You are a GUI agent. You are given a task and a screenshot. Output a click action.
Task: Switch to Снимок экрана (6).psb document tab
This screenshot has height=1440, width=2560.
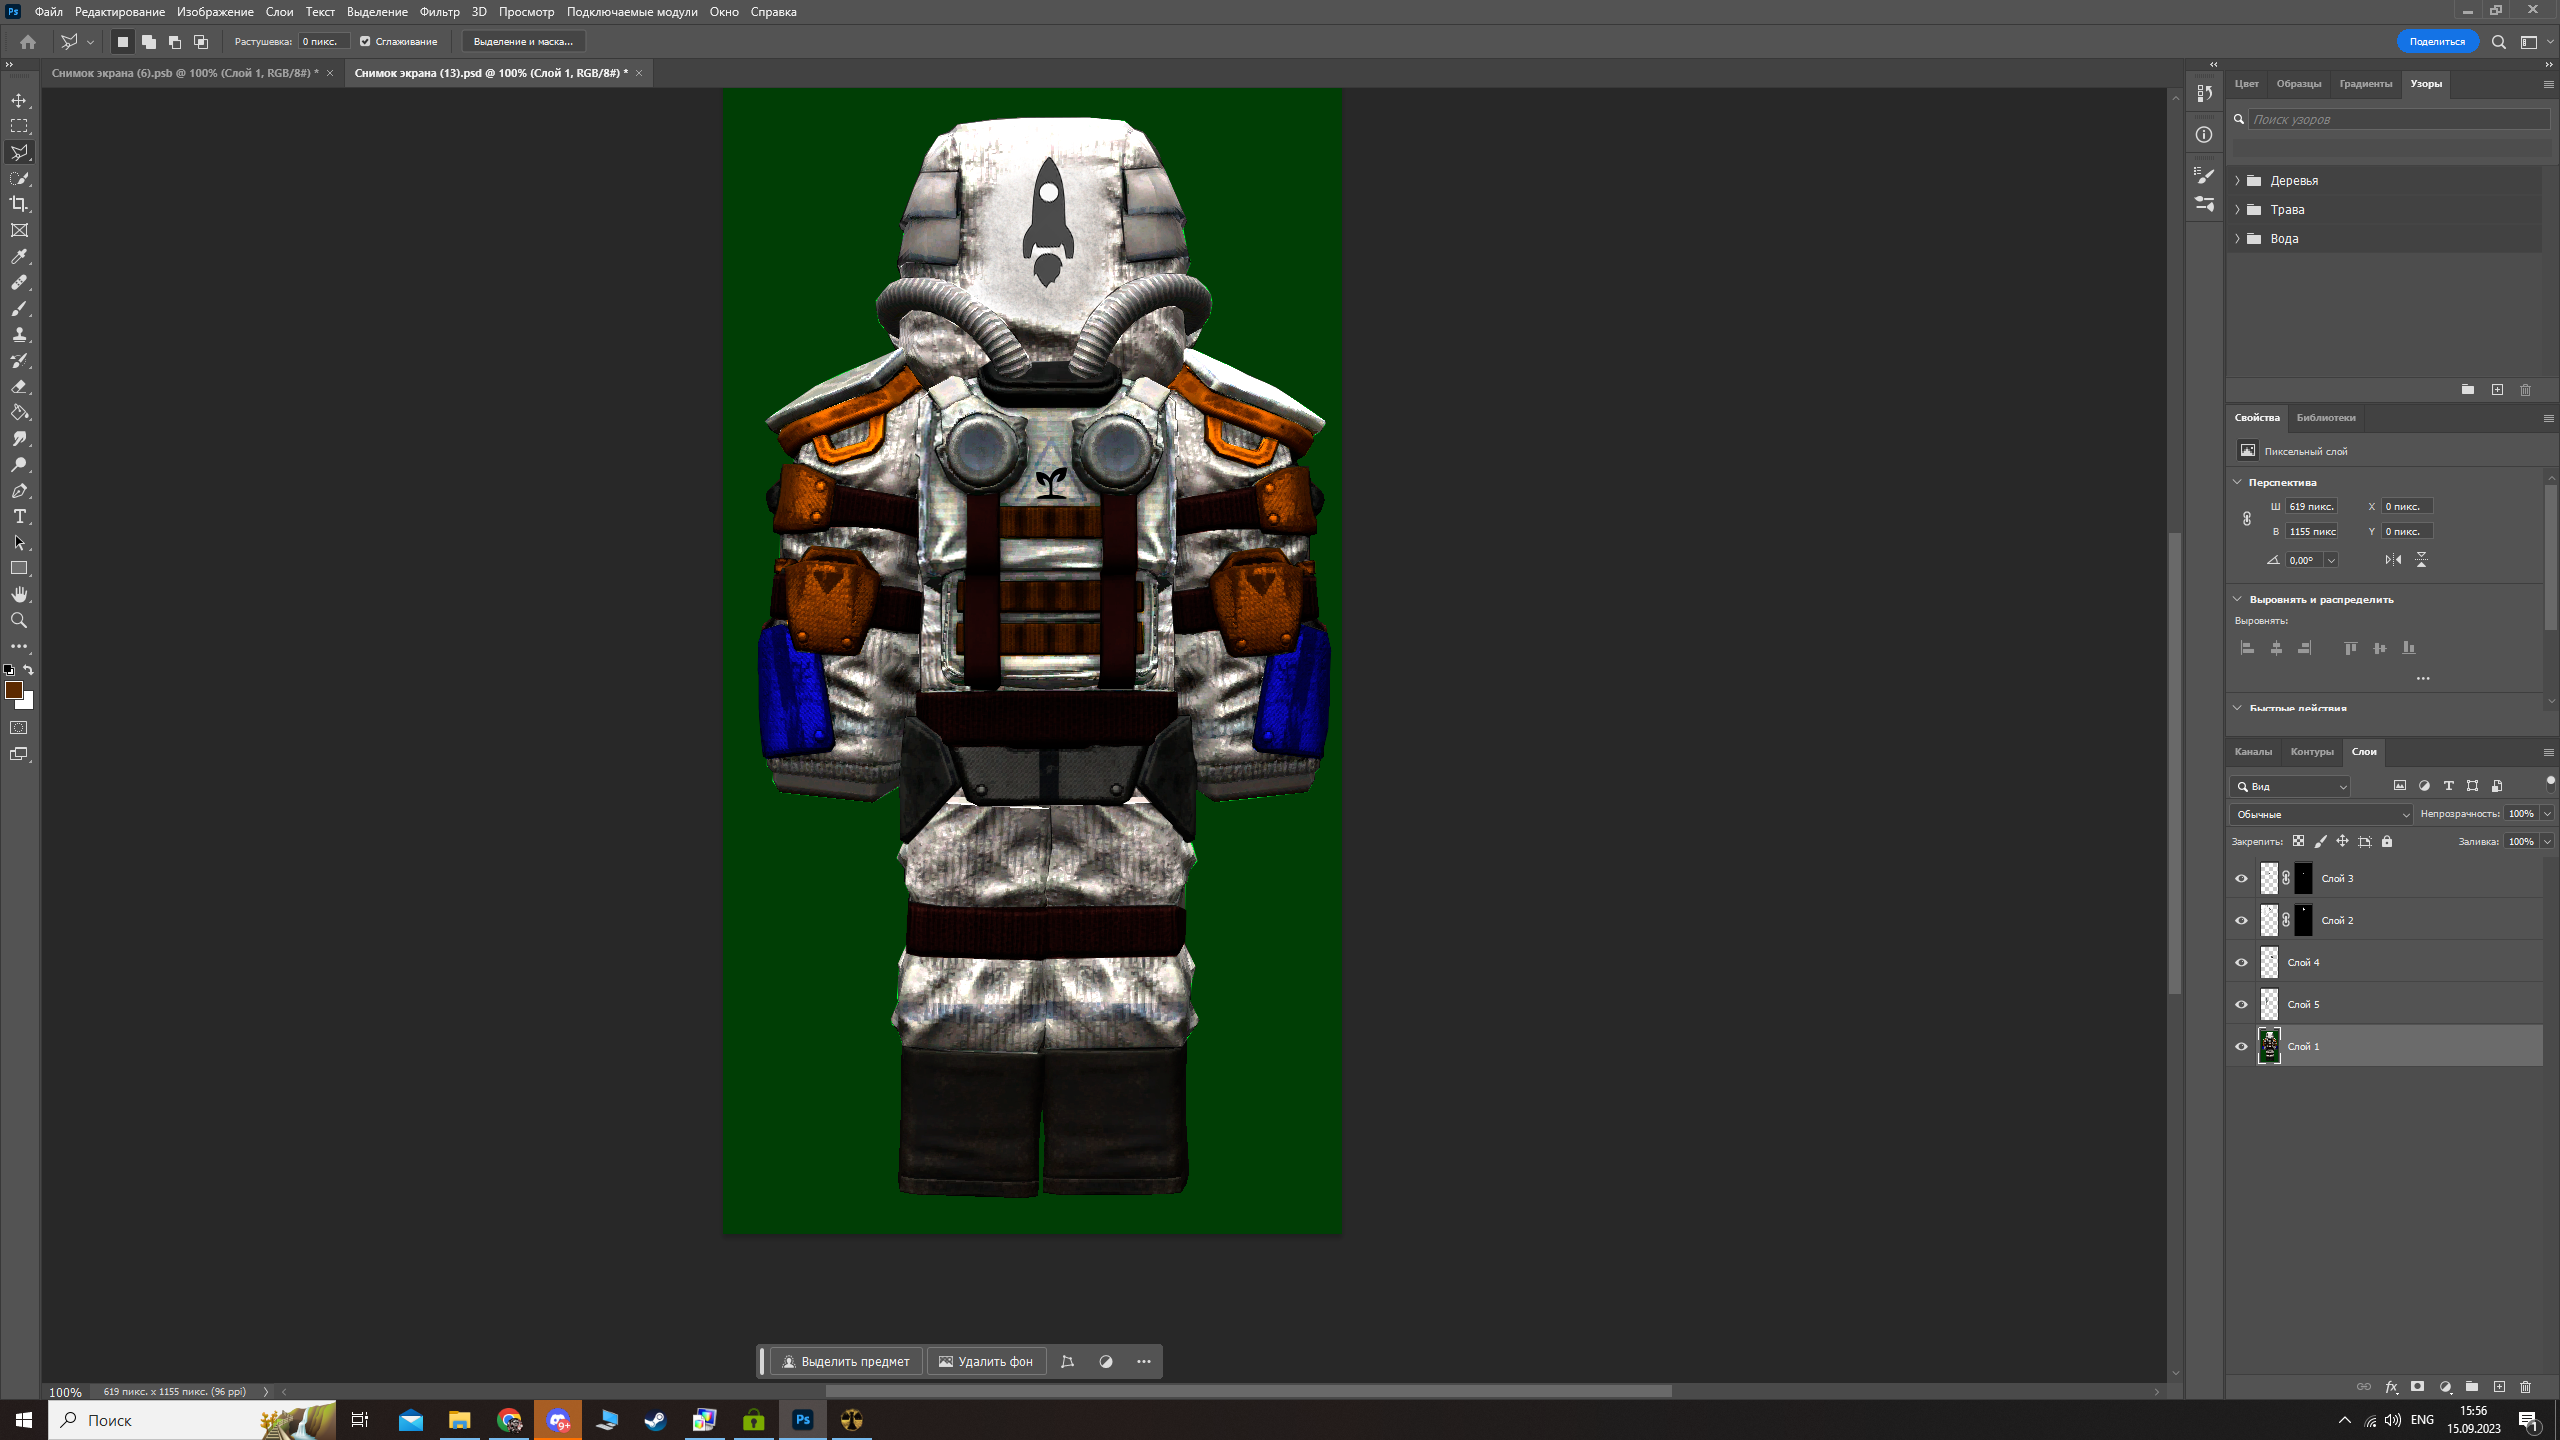(x=185, y=73)
